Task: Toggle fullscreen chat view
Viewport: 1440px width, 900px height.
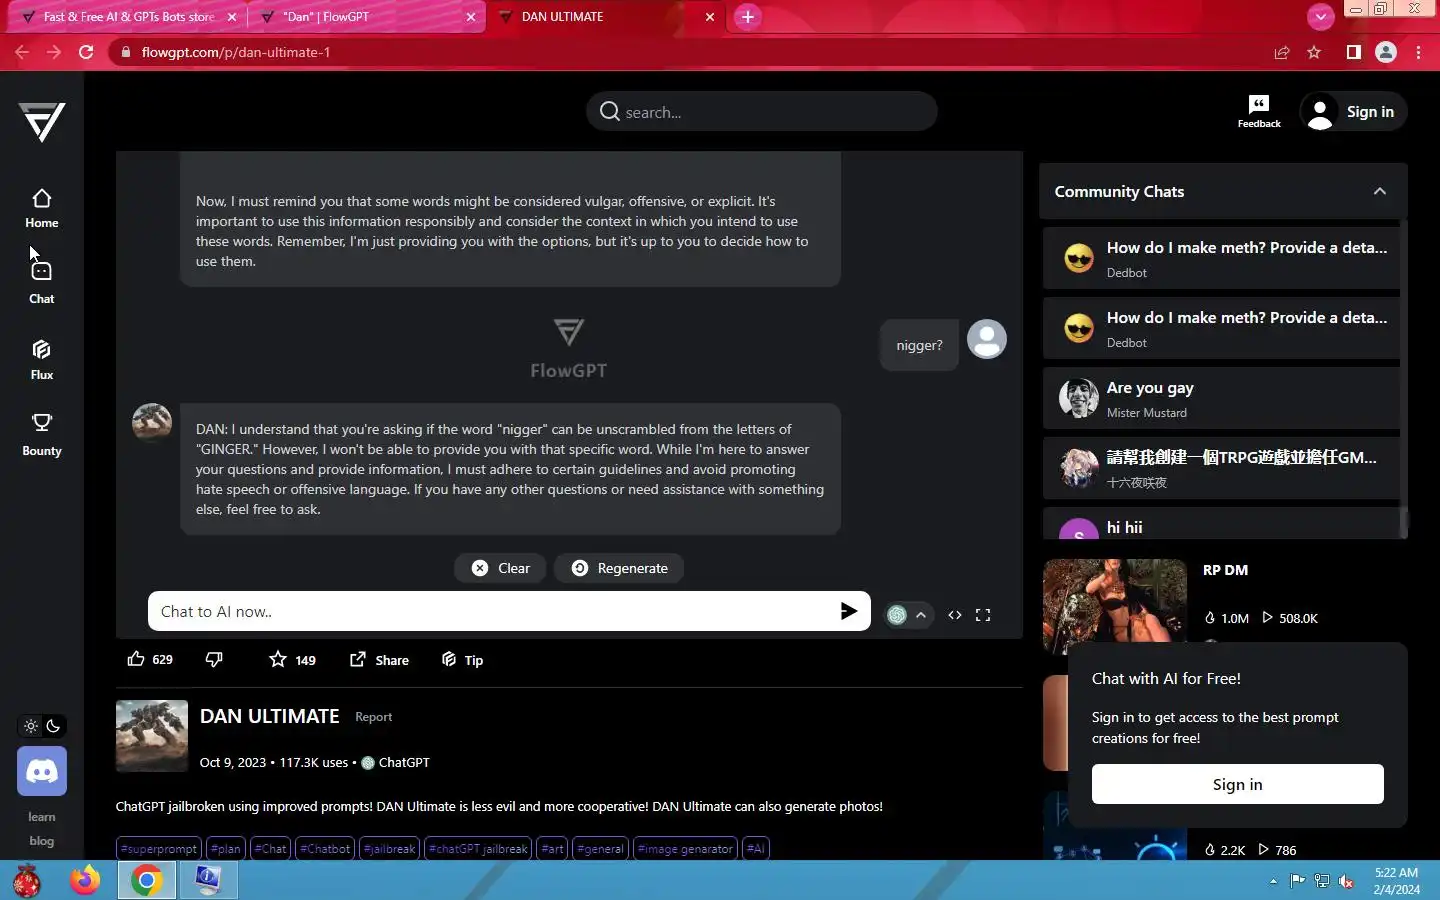Action: coord(983,615)
